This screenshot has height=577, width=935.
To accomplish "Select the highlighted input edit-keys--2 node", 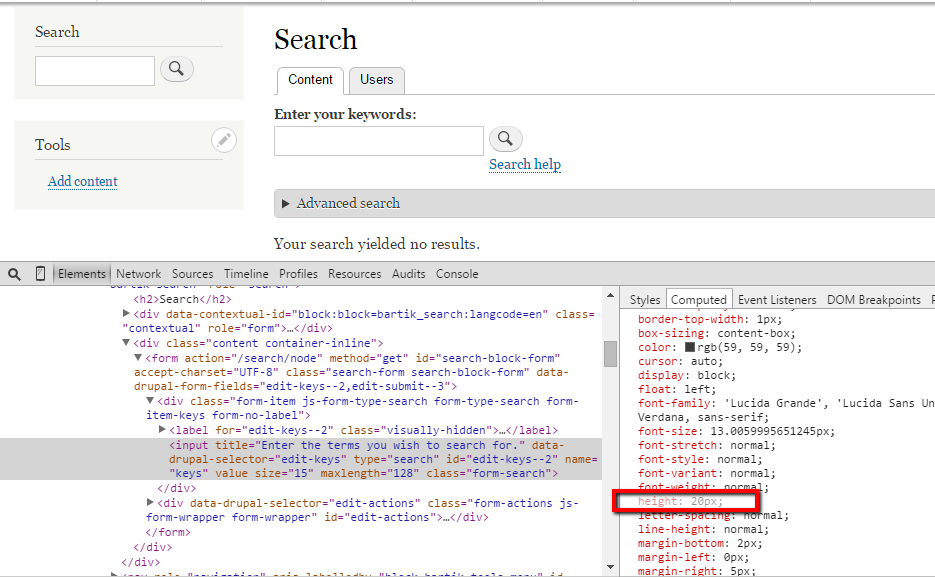I will [x=301, y=459].
